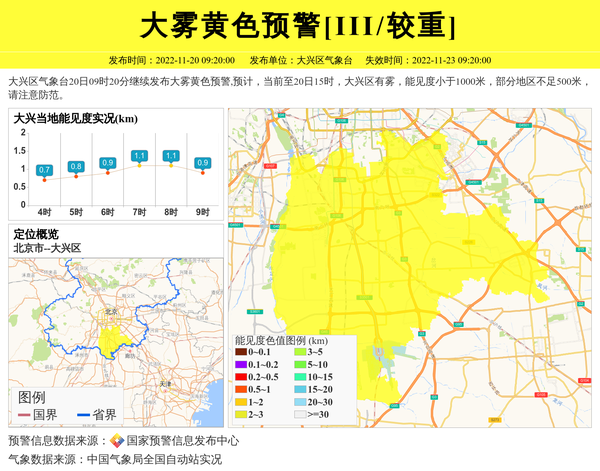This screenshot has height=471, width=600.
Task: Click the 大雾黄色预警 title banner
Action: click(299, 25)
